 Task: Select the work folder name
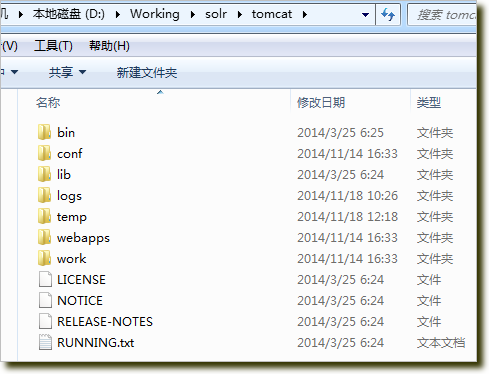(71, 259)
